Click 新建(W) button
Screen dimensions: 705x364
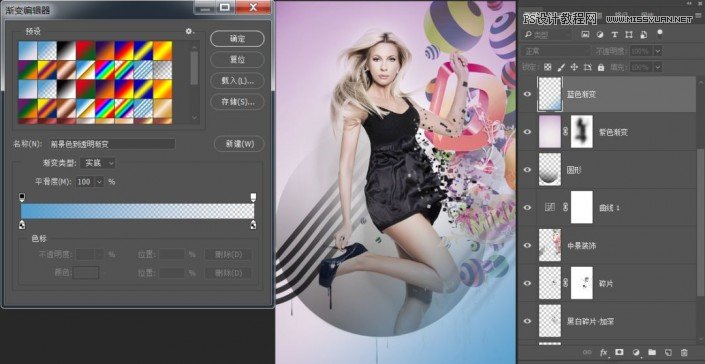click(x=239, y=144)
